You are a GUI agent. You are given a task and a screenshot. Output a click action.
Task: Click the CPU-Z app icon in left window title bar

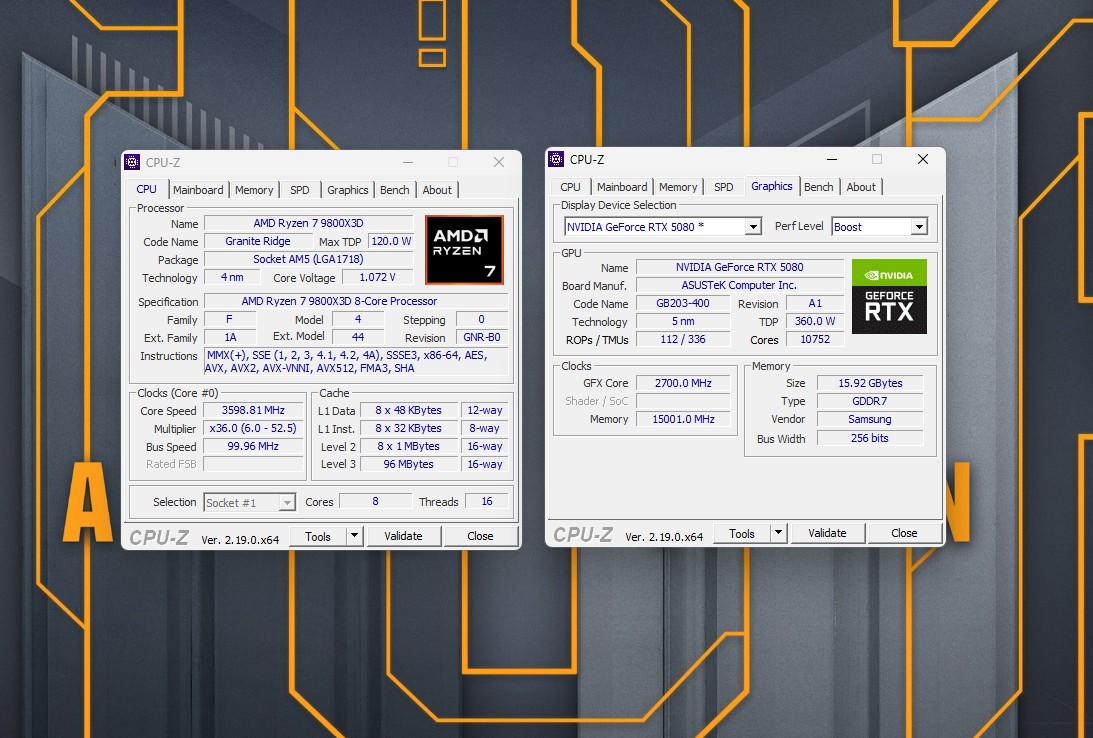click(x=132, y=162)
